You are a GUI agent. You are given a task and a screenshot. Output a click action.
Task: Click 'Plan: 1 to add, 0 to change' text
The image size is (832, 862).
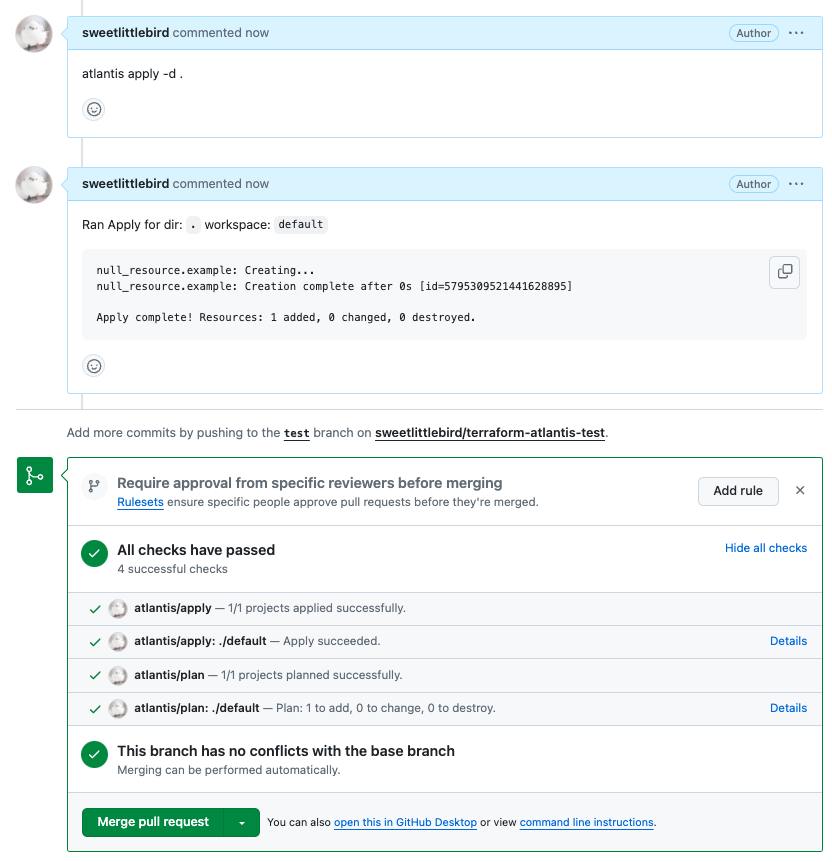tap(385, 708)
